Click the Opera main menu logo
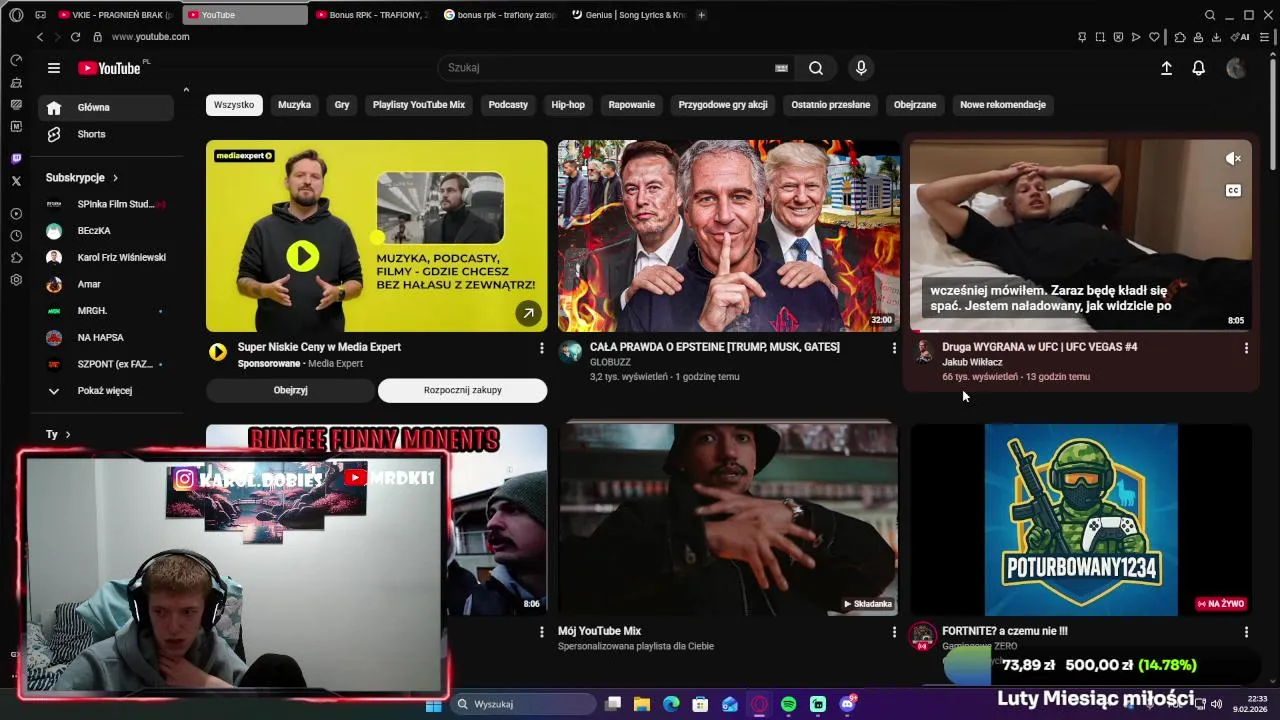This screenshot has width=1280, height=720. [x=16, y=15]
